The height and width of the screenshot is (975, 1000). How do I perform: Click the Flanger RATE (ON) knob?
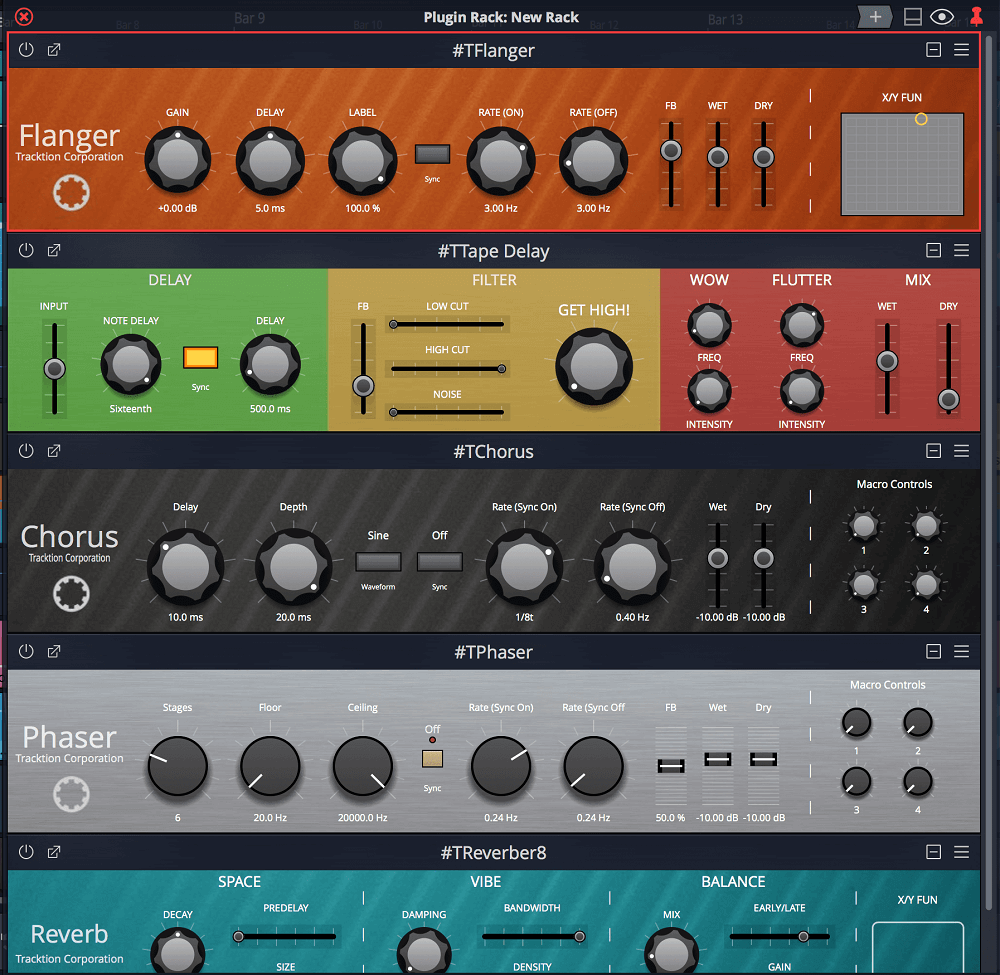[501, 160]
